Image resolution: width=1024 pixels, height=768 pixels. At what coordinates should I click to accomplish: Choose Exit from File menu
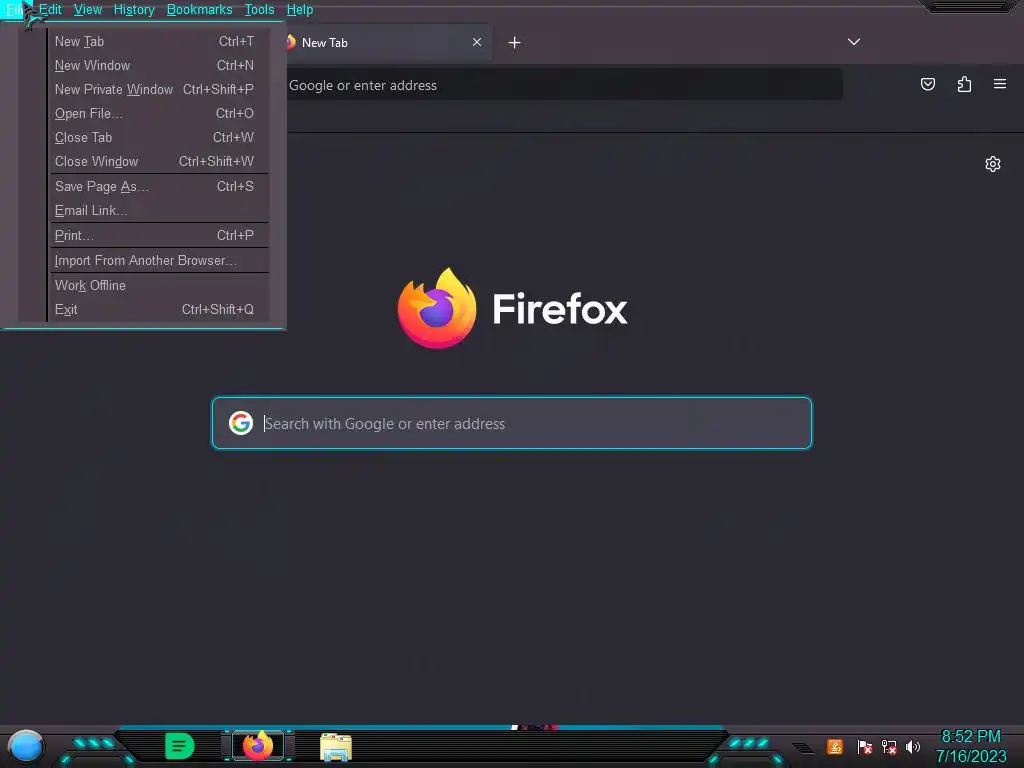click(159, 310)
